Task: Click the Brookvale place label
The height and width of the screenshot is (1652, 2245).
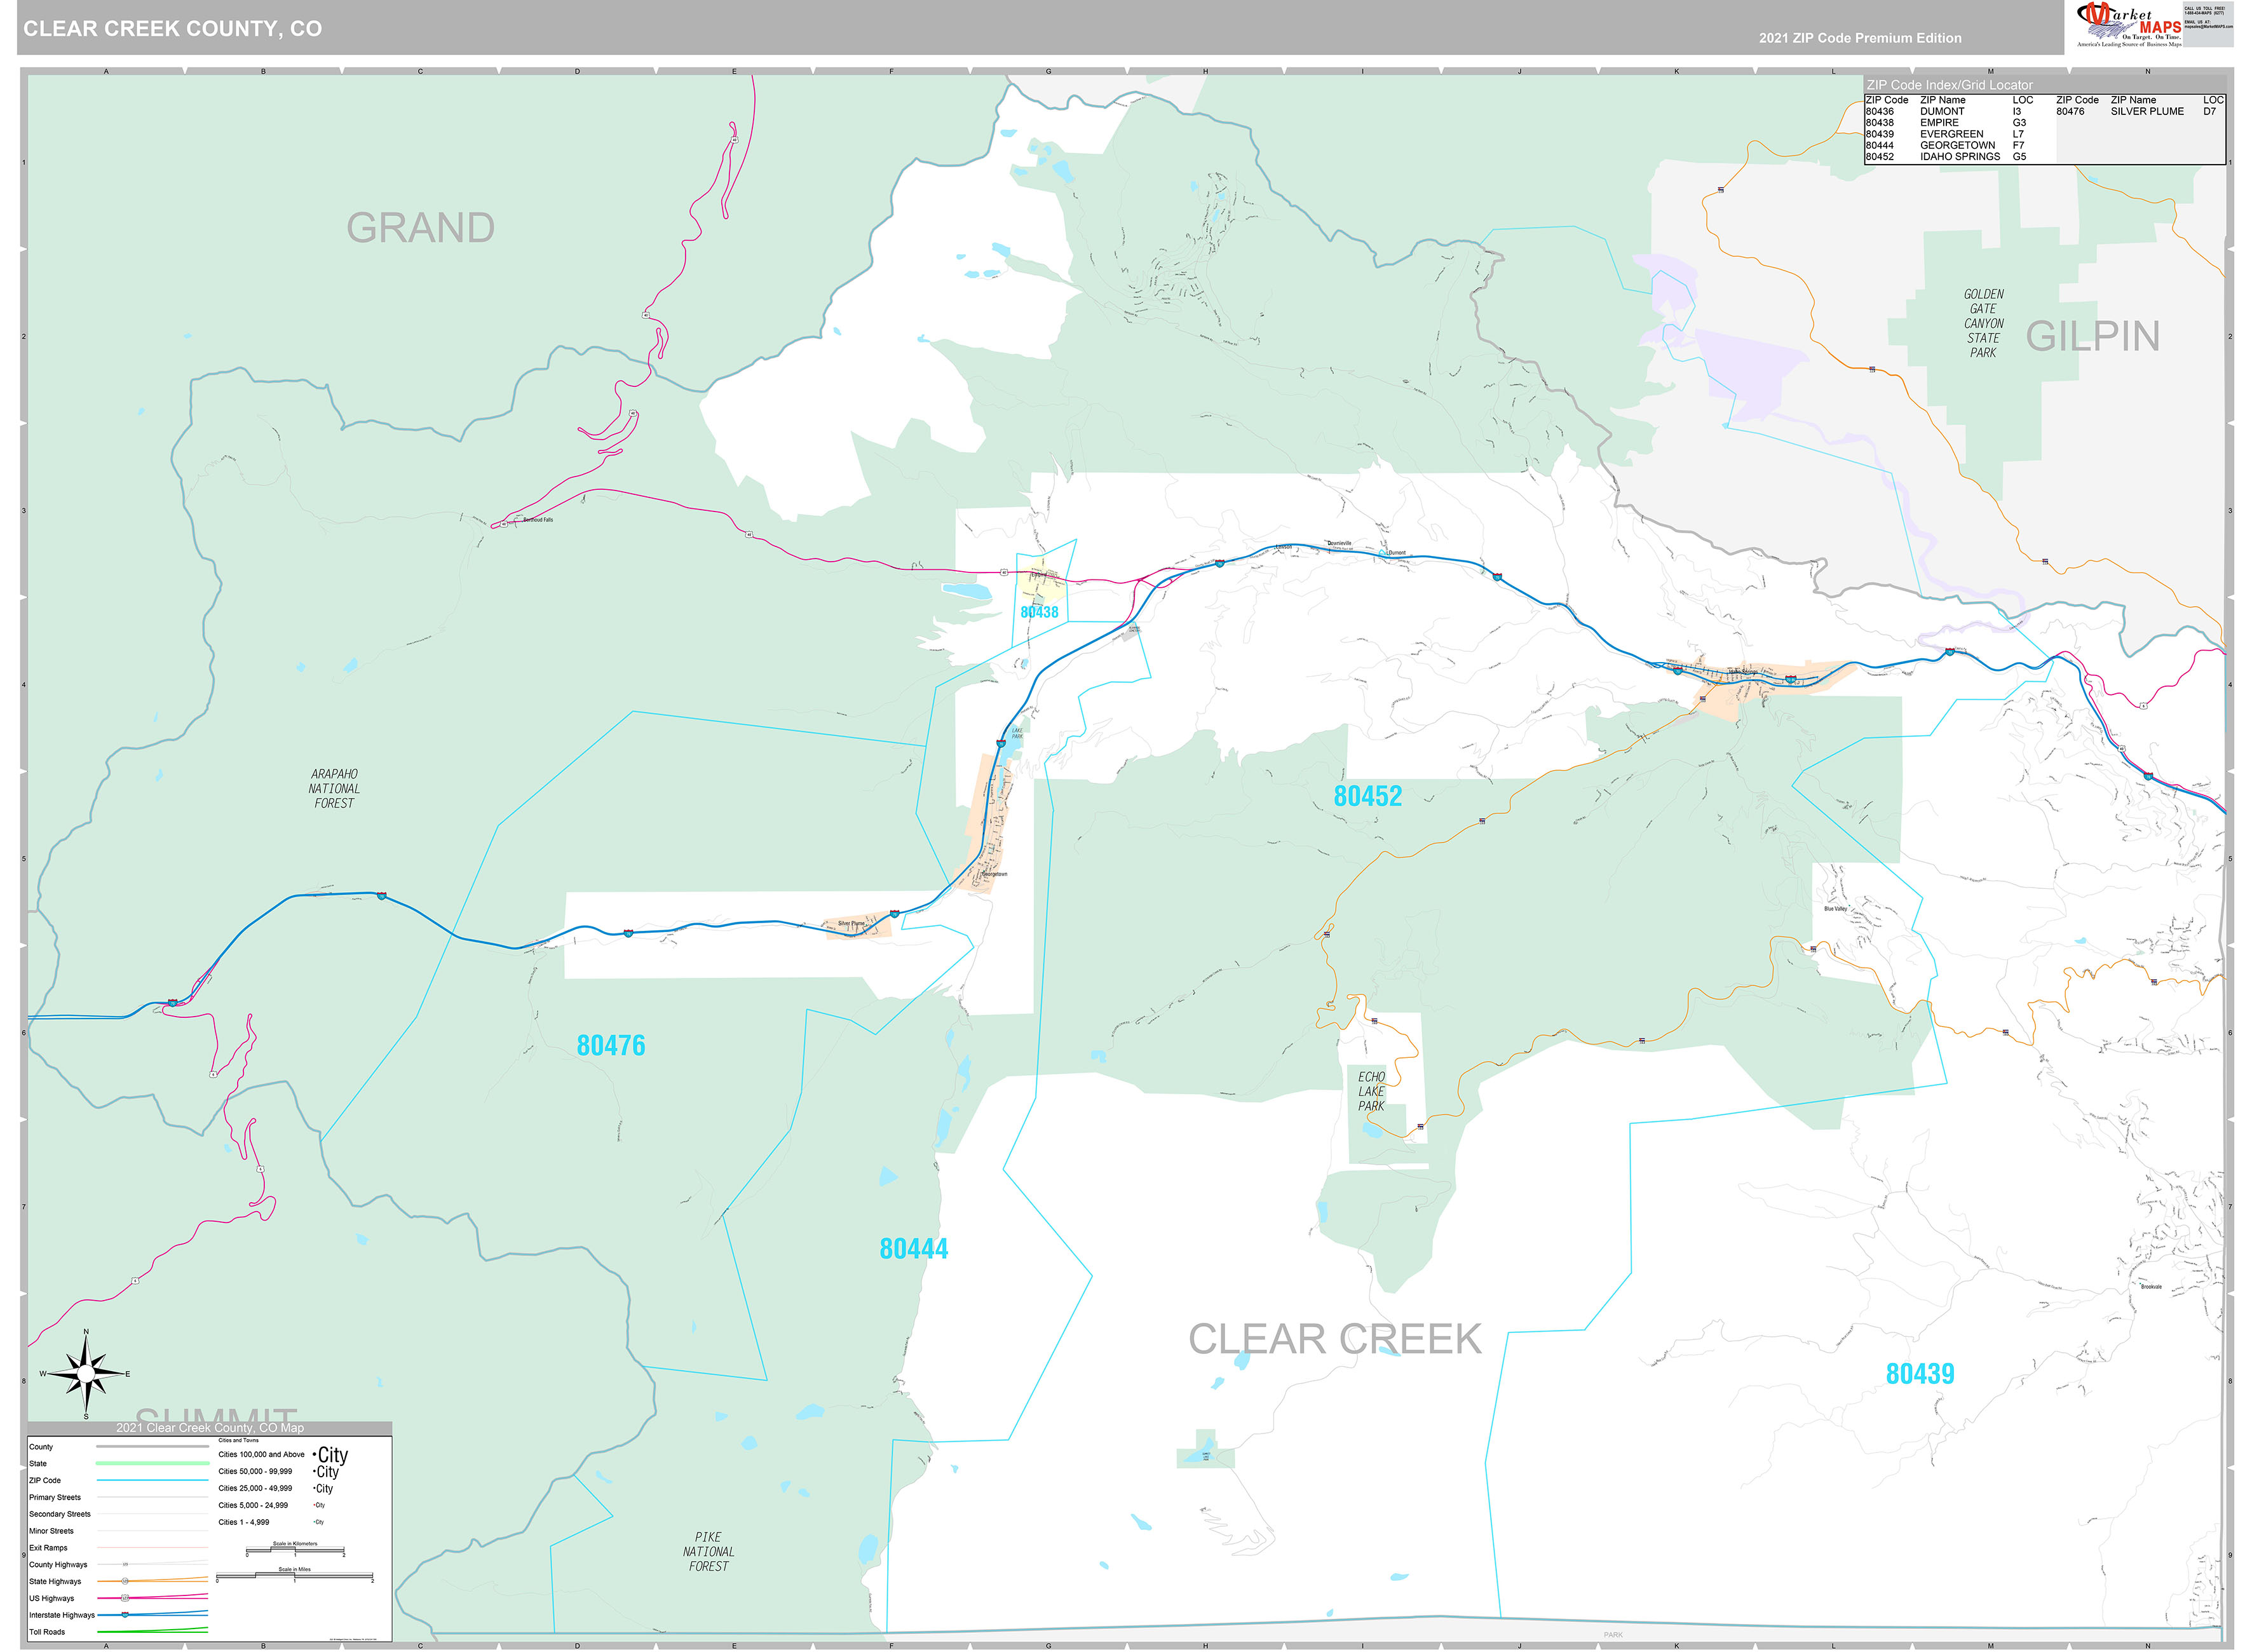Action: pos(2151,1286)
